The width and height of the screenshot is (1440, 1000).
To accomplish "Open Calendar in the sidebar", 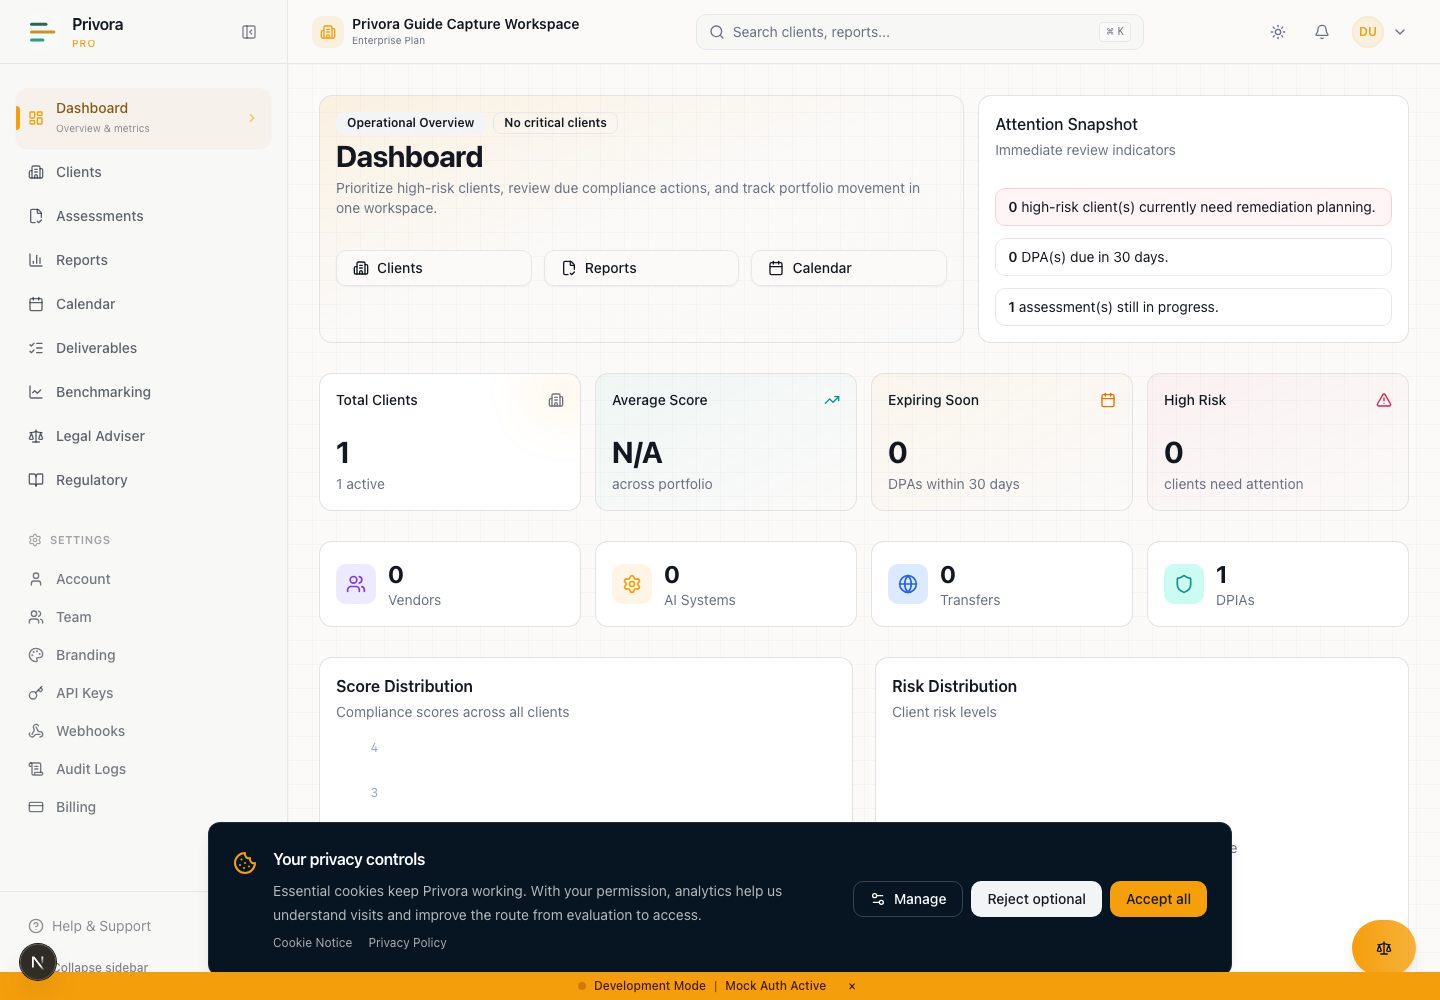I will tap(144, 304).
